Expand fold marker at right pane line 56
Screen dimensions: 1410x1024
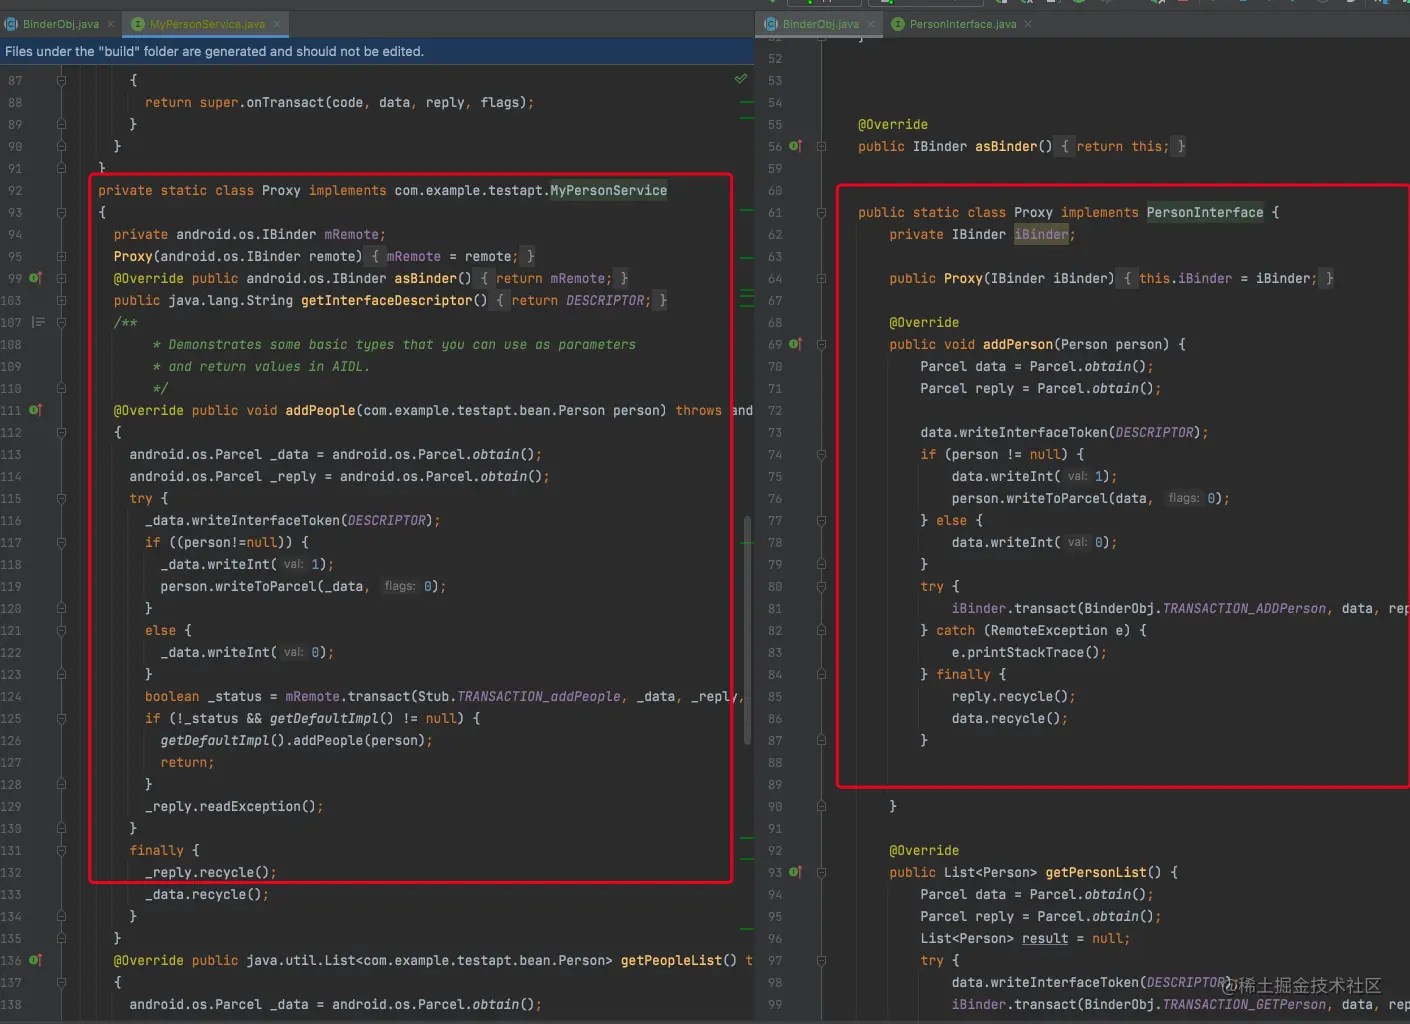[821, 146]
